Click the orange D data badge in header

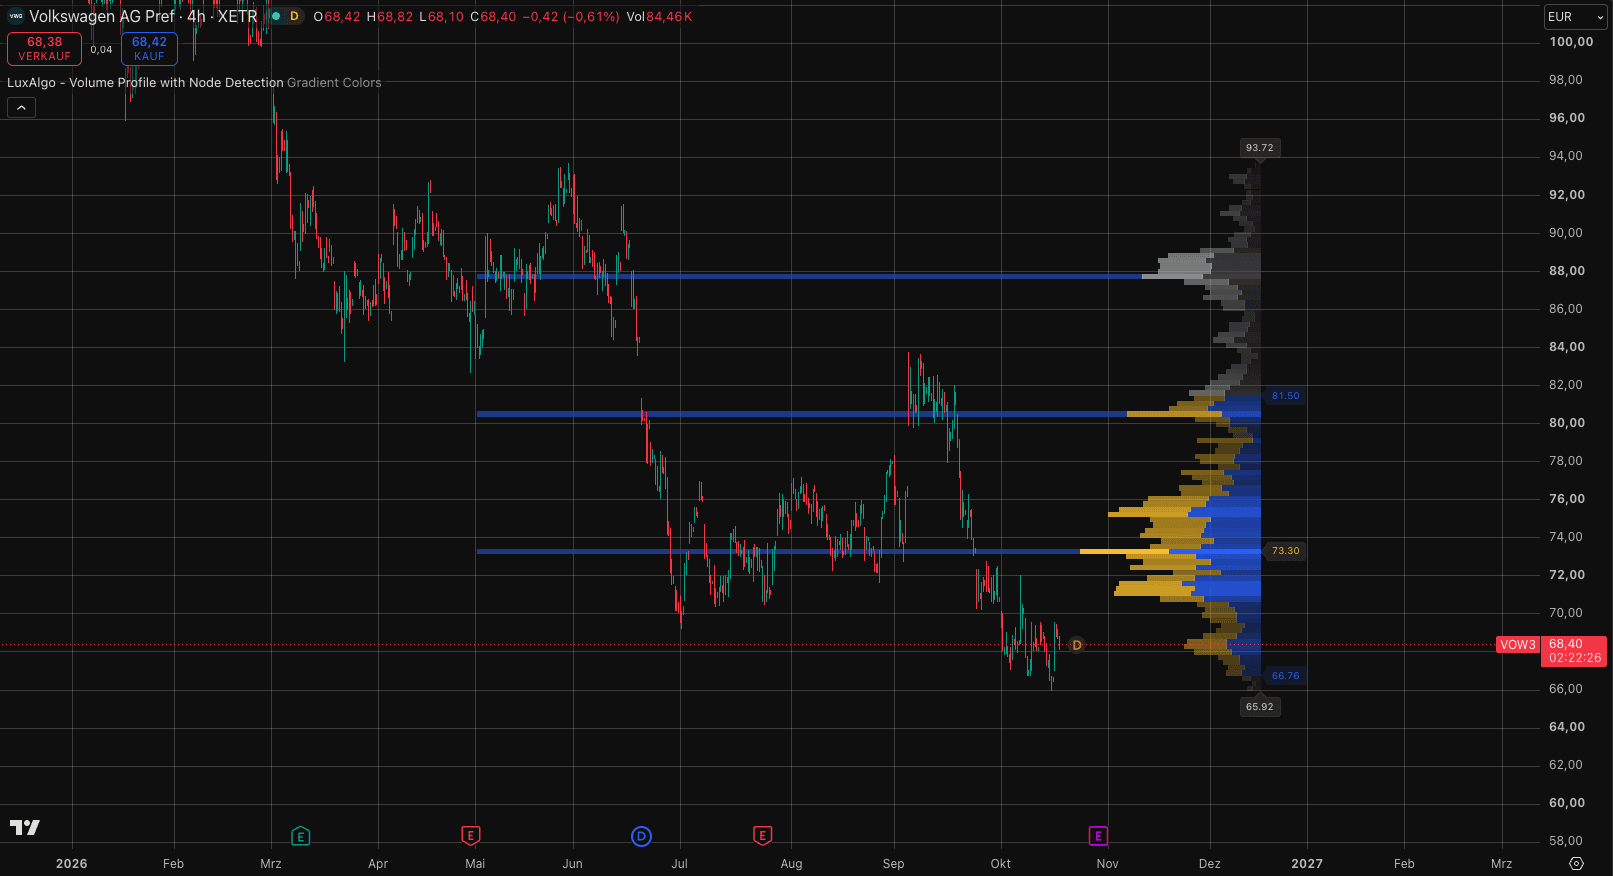coord(294,16)
